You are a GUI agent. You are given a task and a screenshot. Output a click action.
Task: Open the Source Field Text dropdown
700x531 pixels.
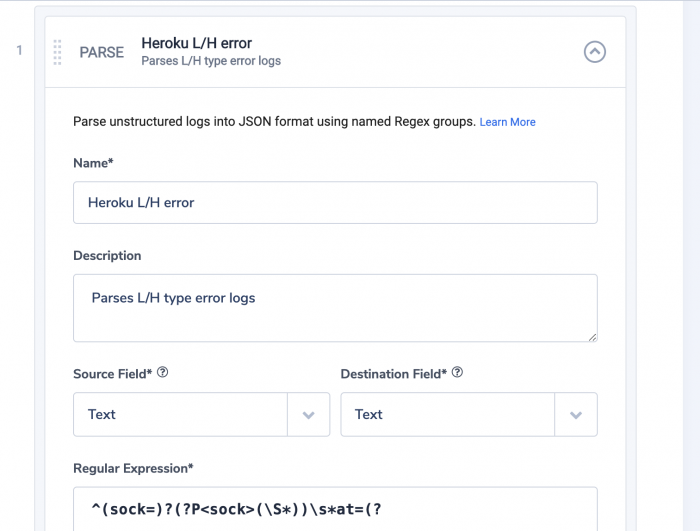[201, 414]
